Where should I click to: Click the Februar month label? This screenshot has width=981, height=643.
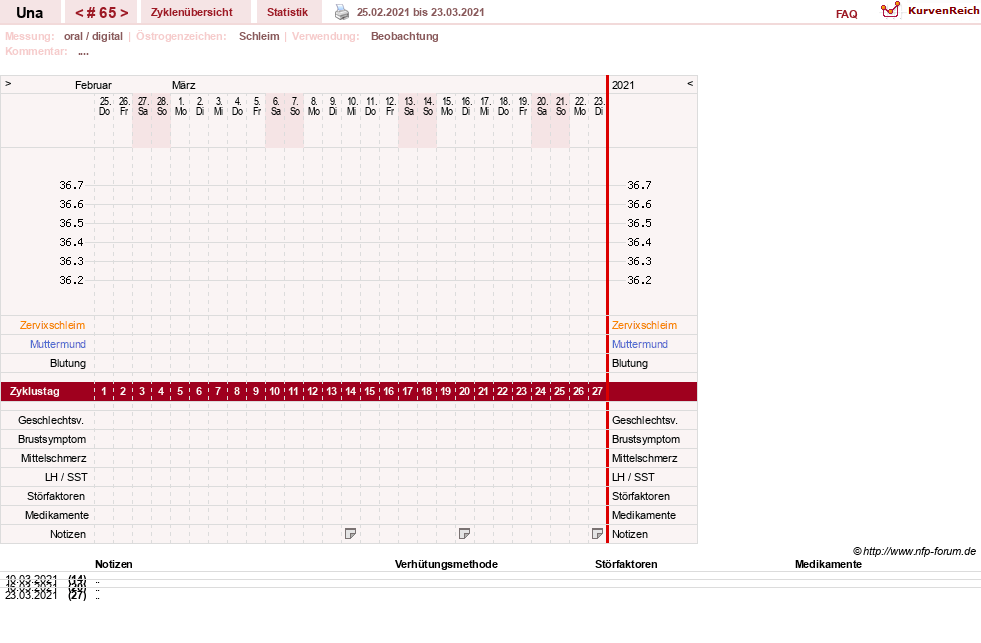(x=93, y=85)
